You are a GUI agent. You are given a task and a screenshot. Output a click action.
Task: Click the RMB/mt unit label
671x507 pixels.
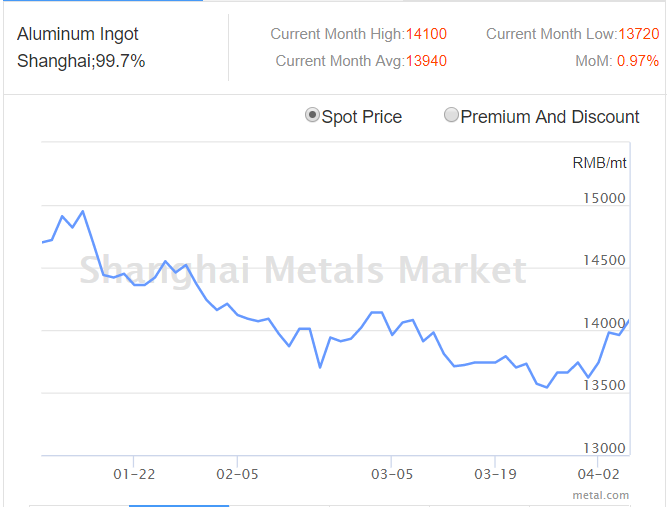click(x=600, y=163)
